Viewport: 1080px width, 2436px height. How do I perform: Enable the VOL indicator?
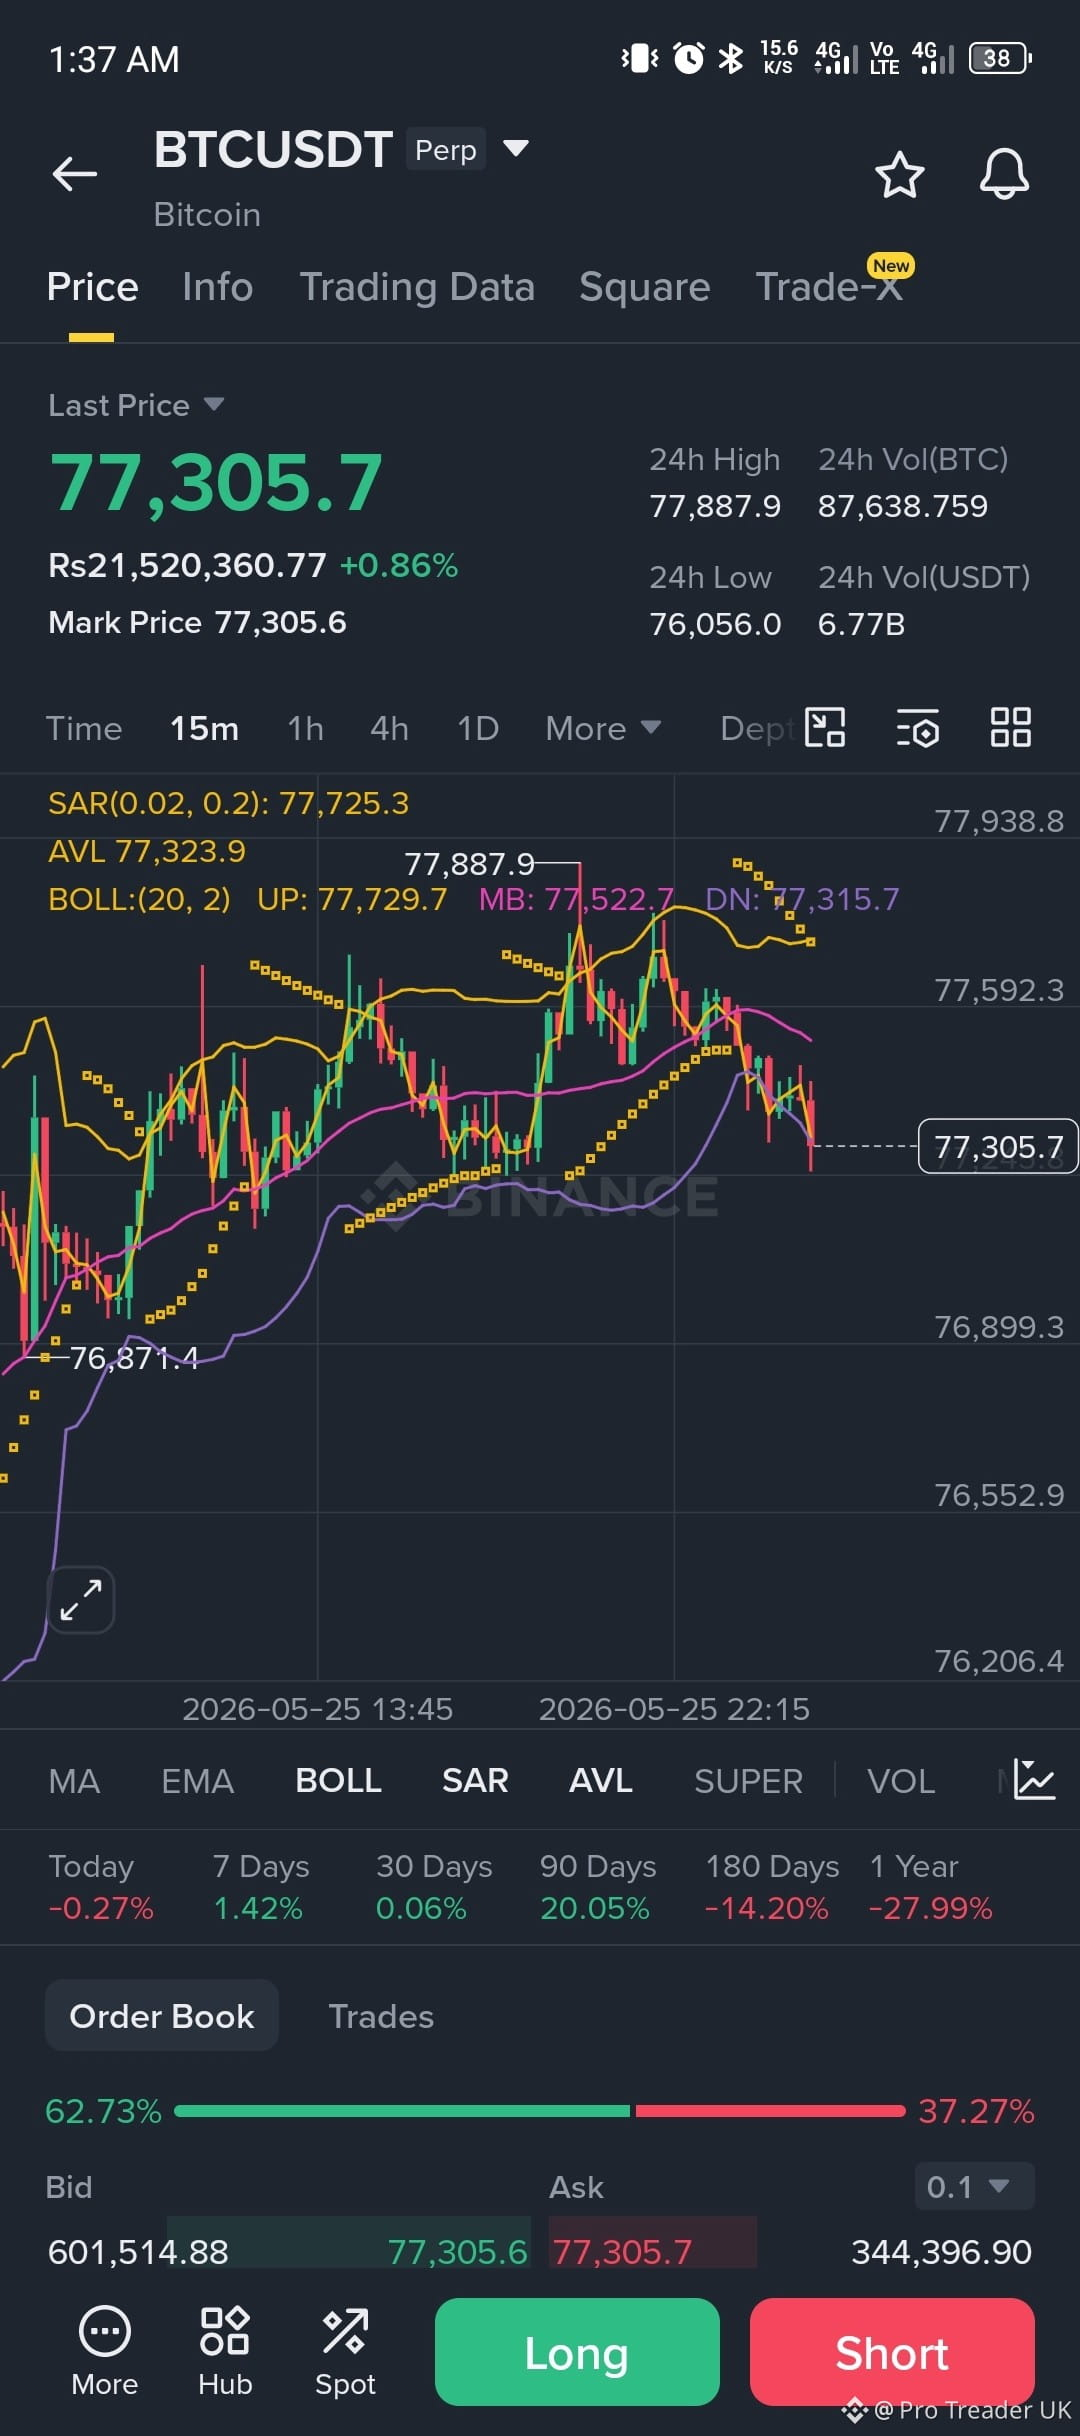901,1781
